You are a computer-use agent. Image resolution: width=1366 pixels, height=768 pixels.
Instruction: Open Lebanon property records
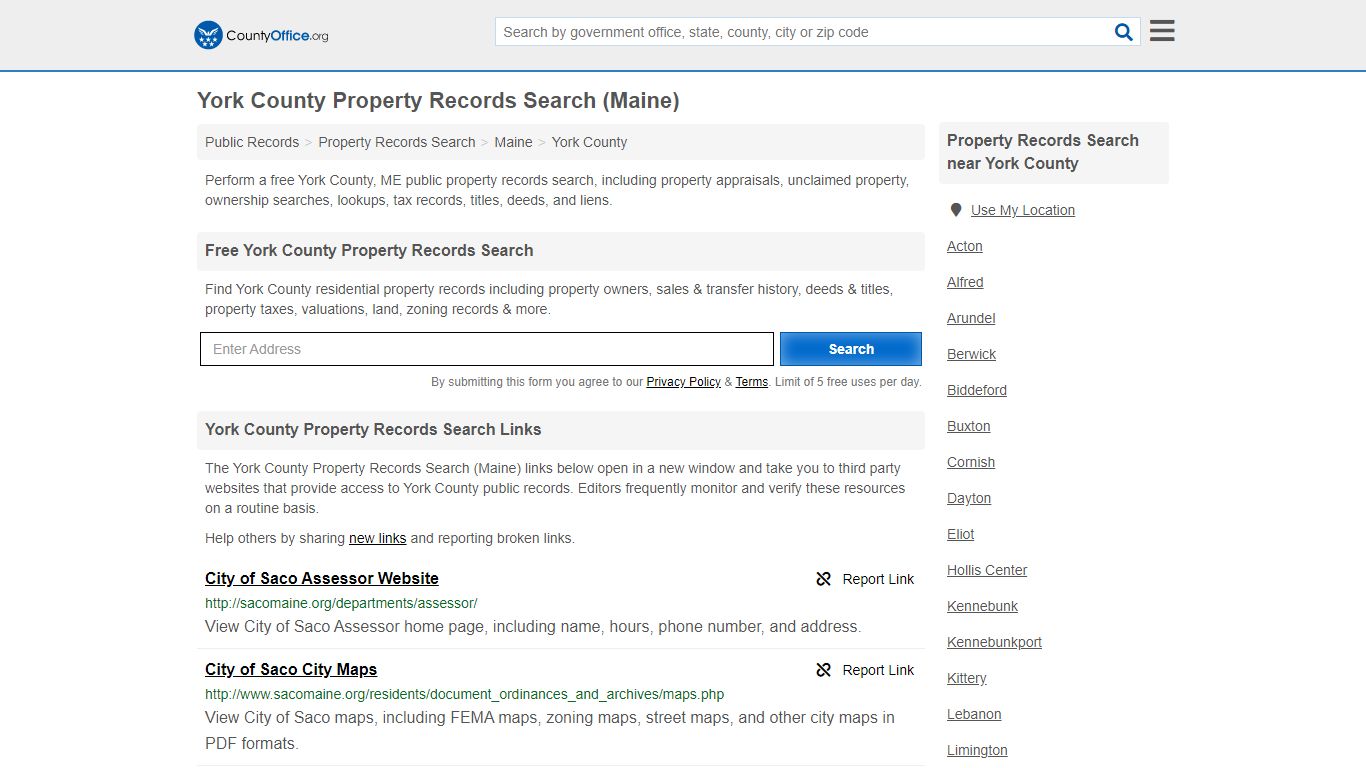974,714
